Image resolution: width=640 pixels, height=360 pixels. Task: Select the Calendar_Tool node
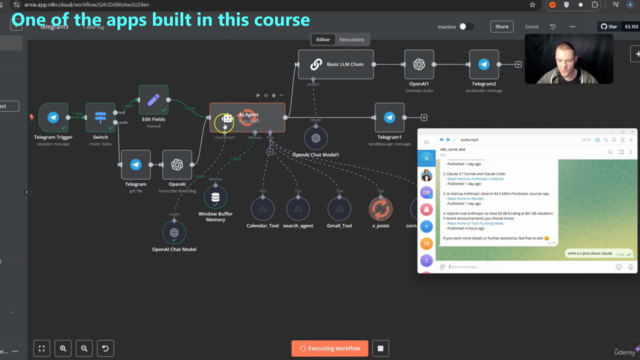tap(262, 209)
